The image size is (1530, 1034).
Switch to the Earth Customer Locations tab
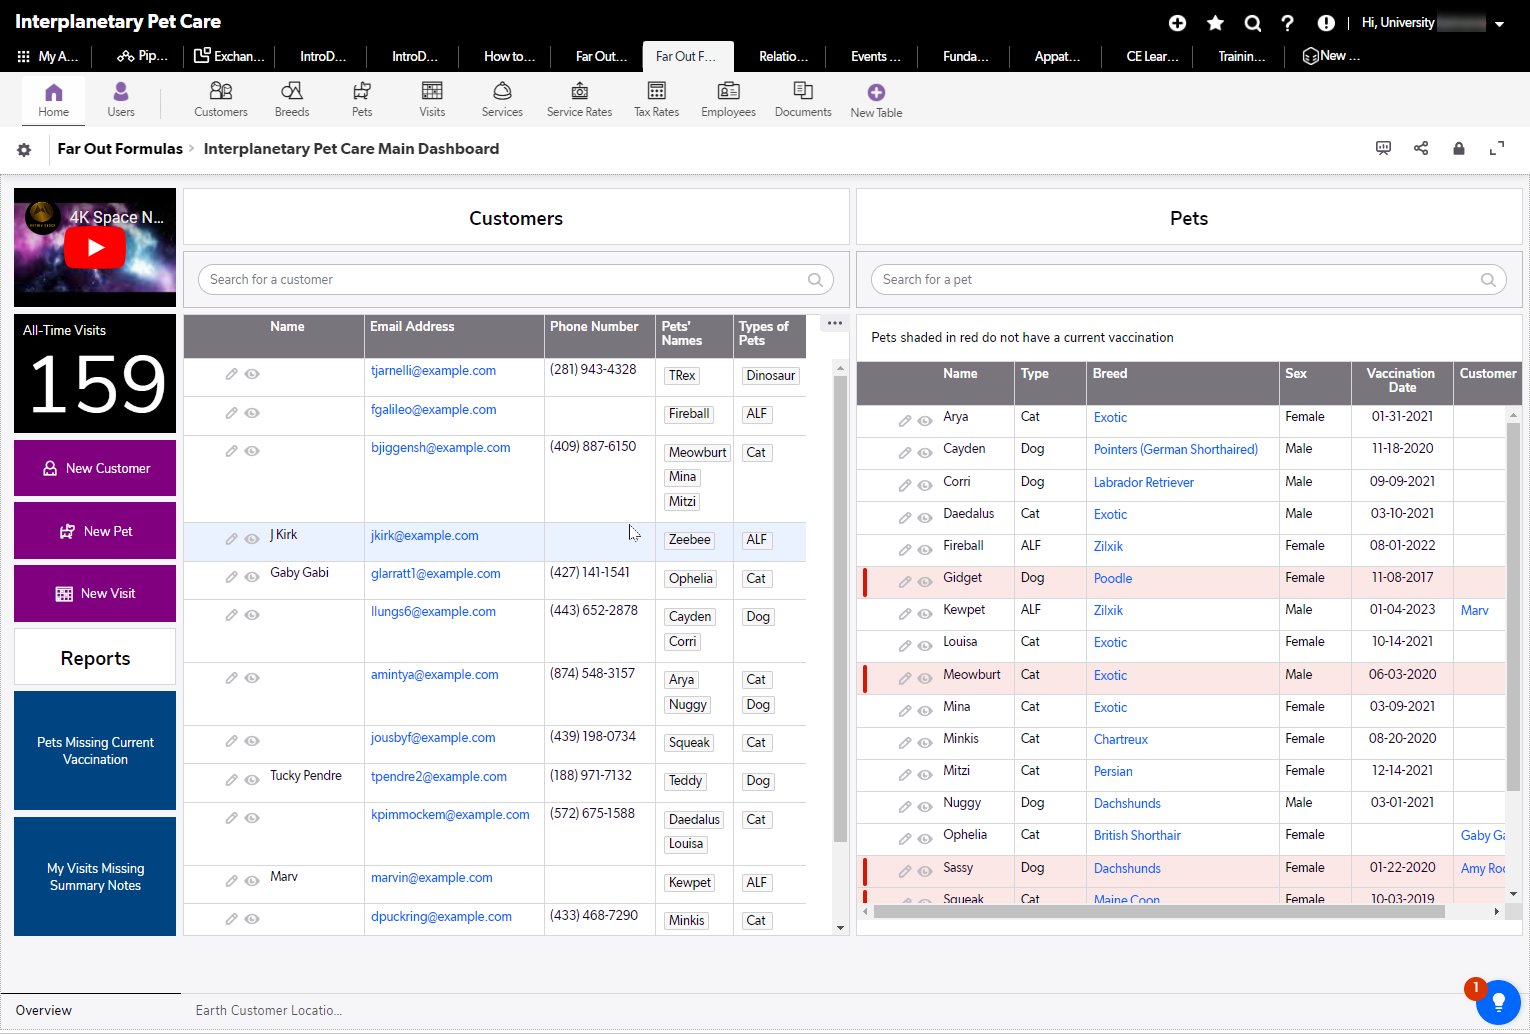pyautogui.click(x=268, y=1010)
